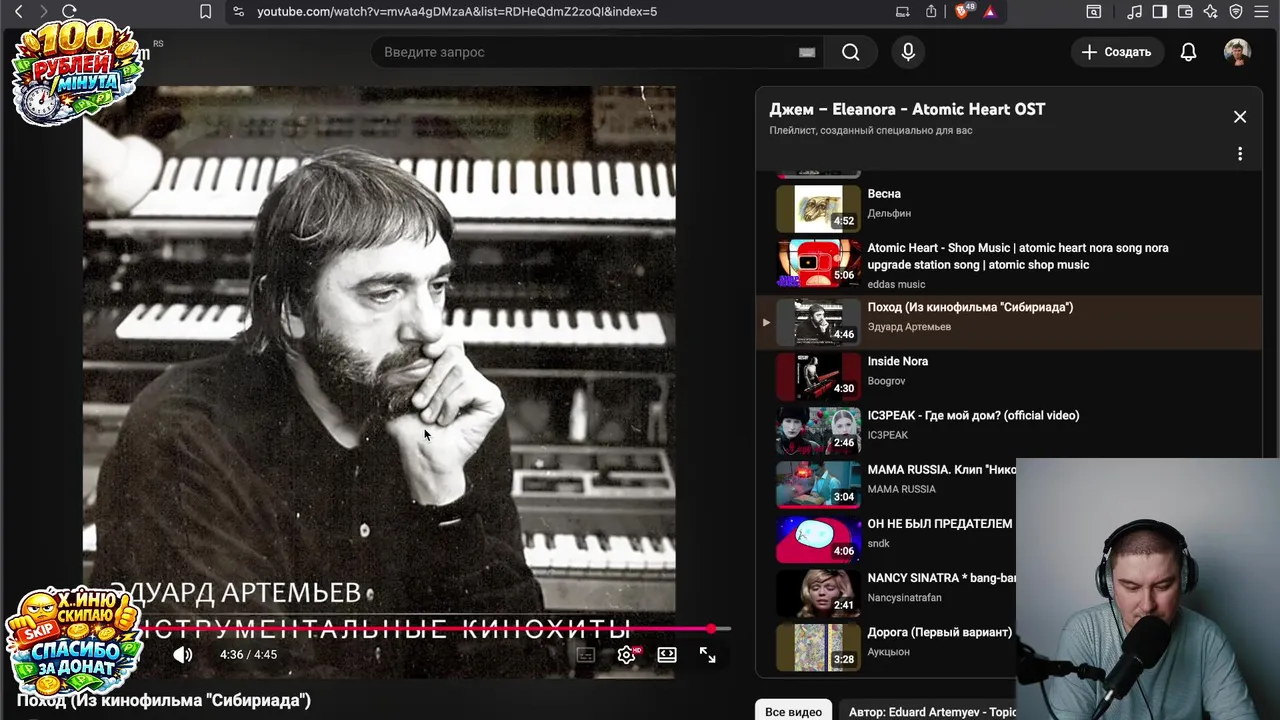Play MAMA RUSSIA clip from playlist

click(x=886, y=484)
